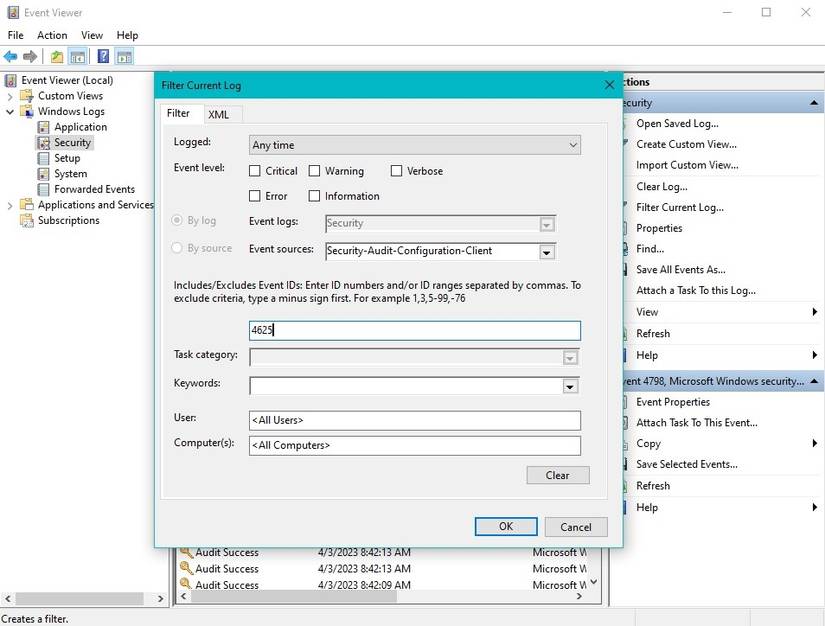Viewport: 825px width, 626px height.
Task: Select the System log icon in tree
Action: coord(44,174)
